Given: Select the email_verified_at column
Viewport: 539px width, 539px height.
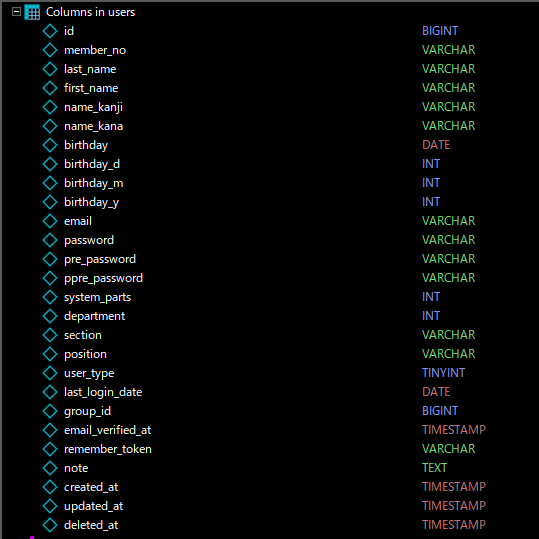Looking at the screenshot, I should click(x=107, y=430).
